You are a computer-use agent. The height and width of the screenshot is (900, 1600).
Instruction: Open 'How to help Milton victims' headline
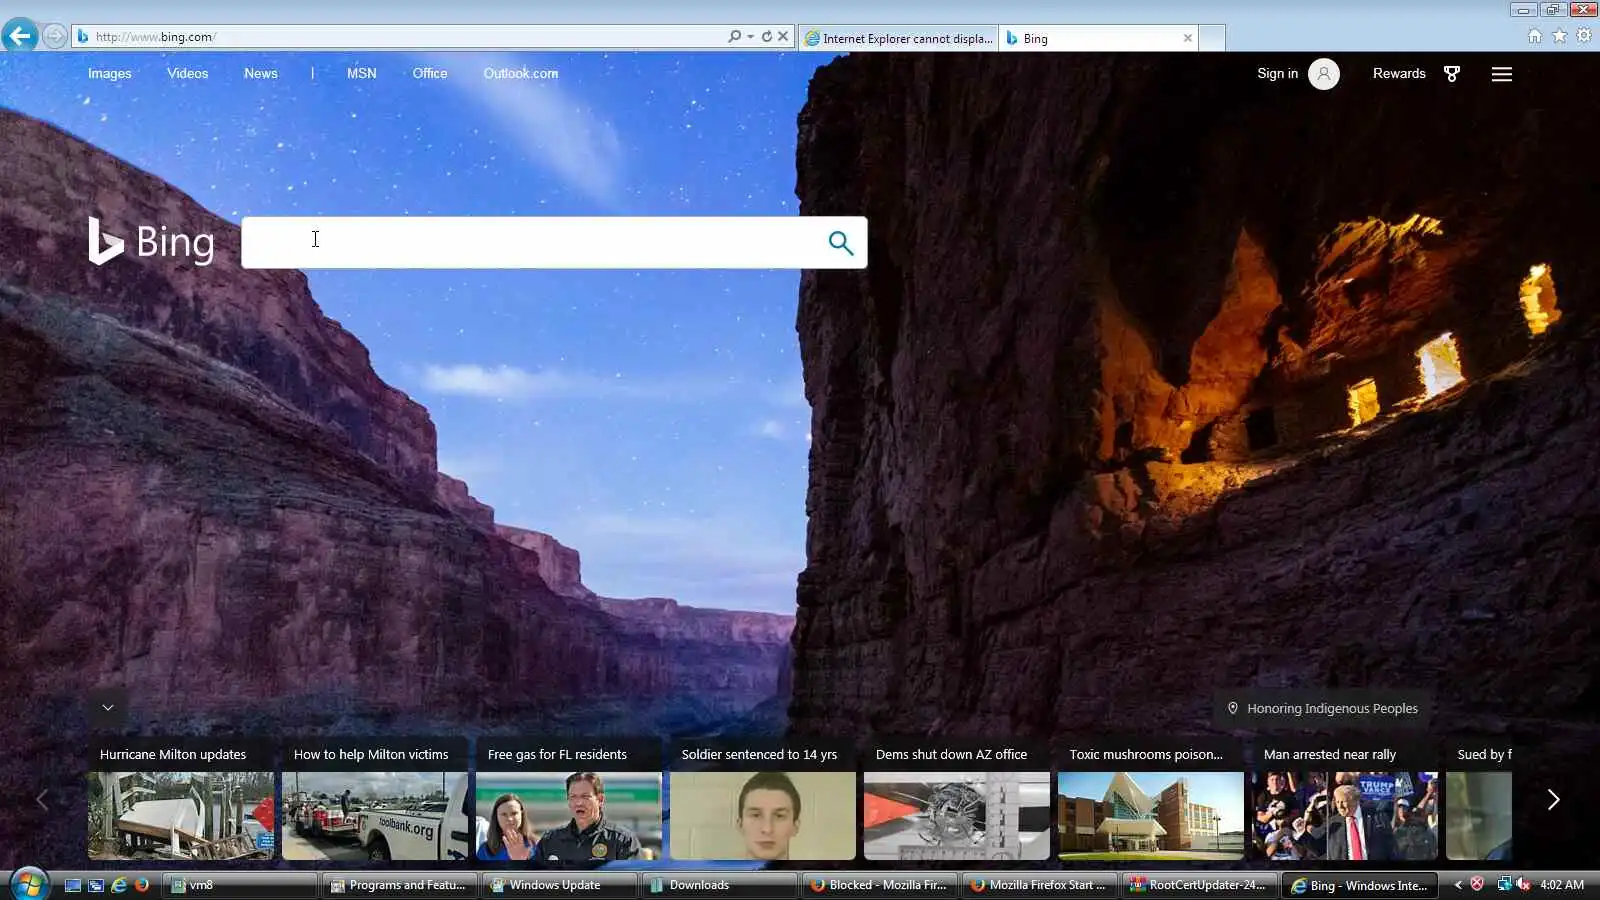371,754
